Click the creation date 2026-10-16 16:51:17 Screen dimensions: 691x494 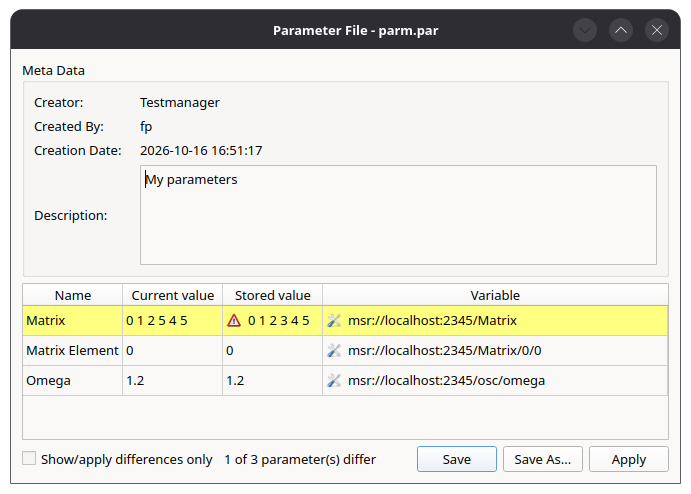(x=201, y=151)
